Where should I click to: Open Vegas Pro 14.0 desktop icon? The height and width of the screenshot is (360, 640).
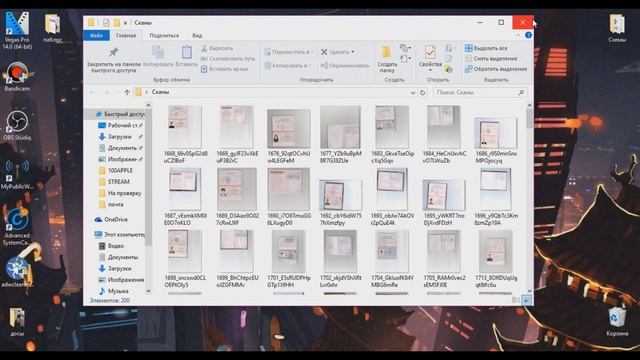pos(17,30)
